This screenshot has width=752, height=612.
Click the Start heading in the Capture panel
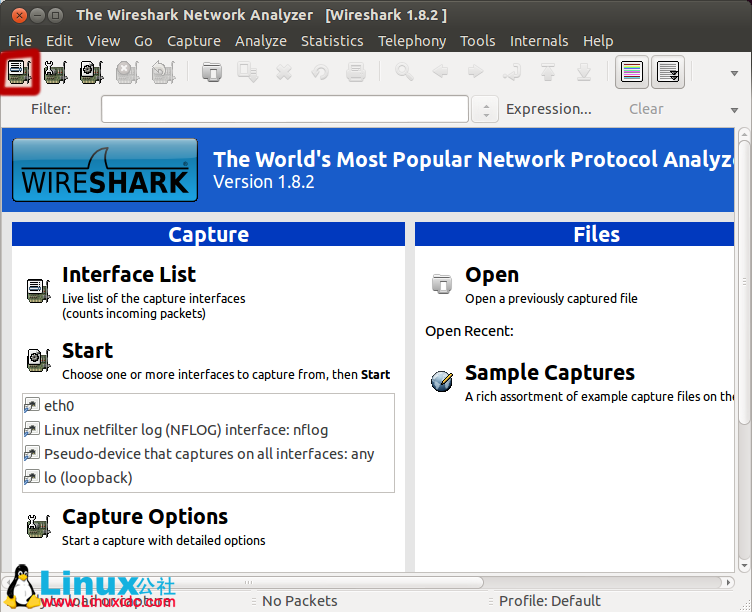(x=87, y=351)
